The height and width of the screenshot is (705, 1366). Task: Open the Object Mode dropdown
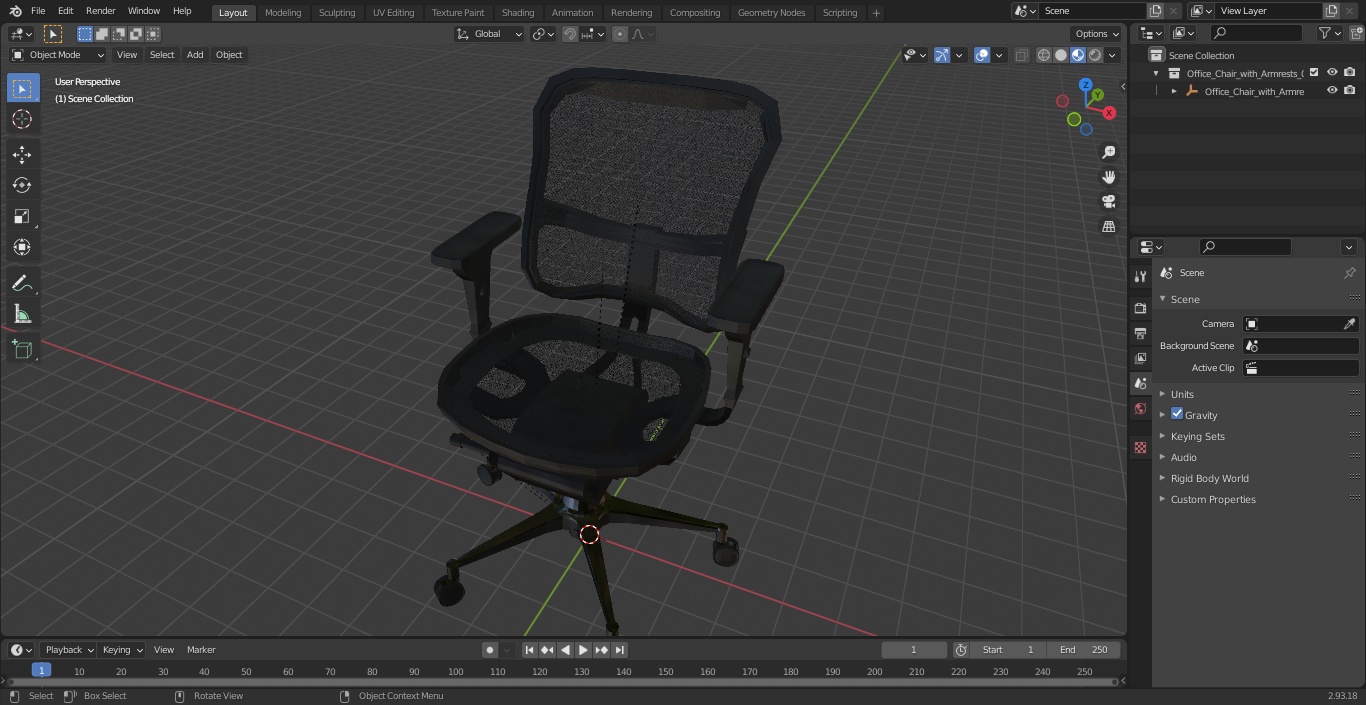tap(57, 55)
